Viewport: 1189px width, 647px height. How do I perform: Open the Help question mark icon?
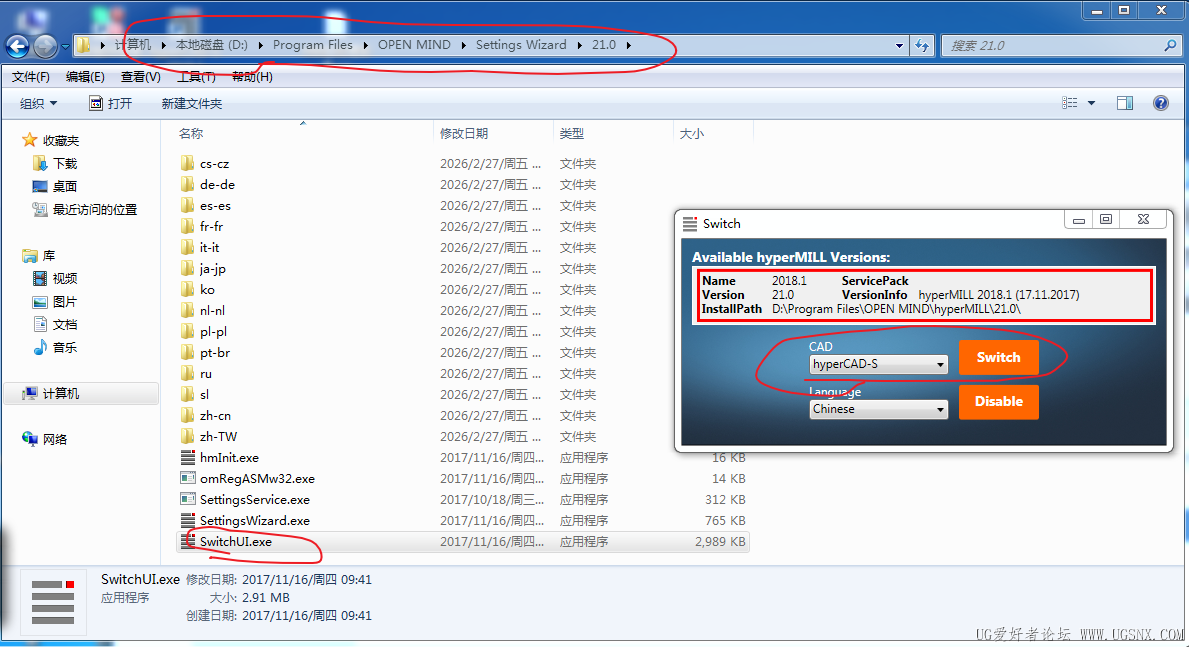[x=1161, y=103]
